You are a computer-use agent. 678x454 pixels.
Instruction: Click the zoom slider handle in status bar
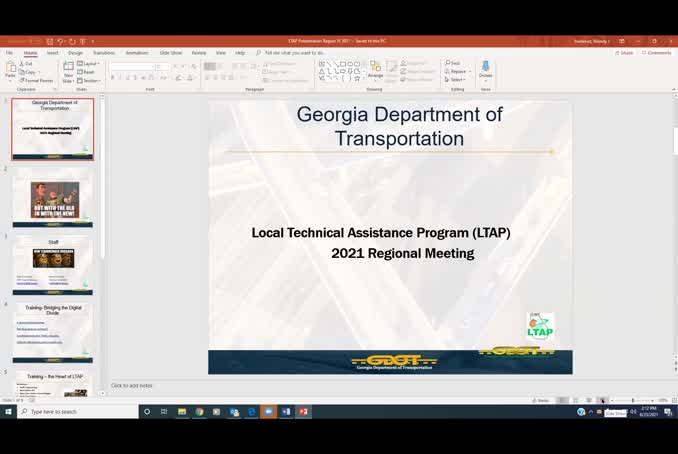(633, 400)
